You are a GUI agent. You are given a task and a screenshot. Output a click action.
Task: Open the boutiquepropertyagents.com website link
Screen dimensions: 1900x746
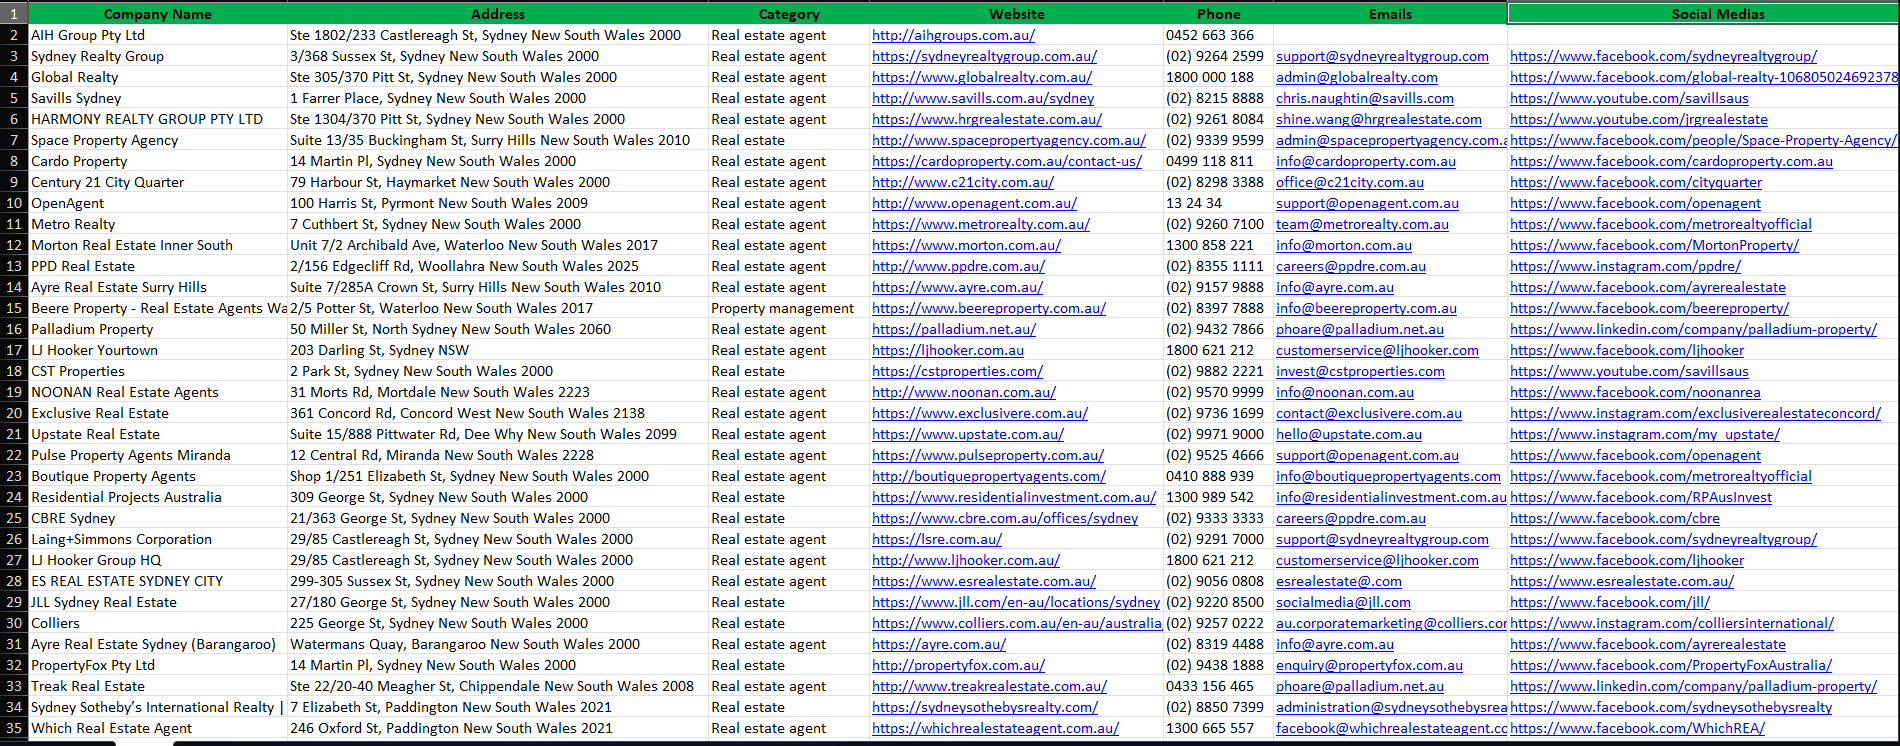point(989,476)
